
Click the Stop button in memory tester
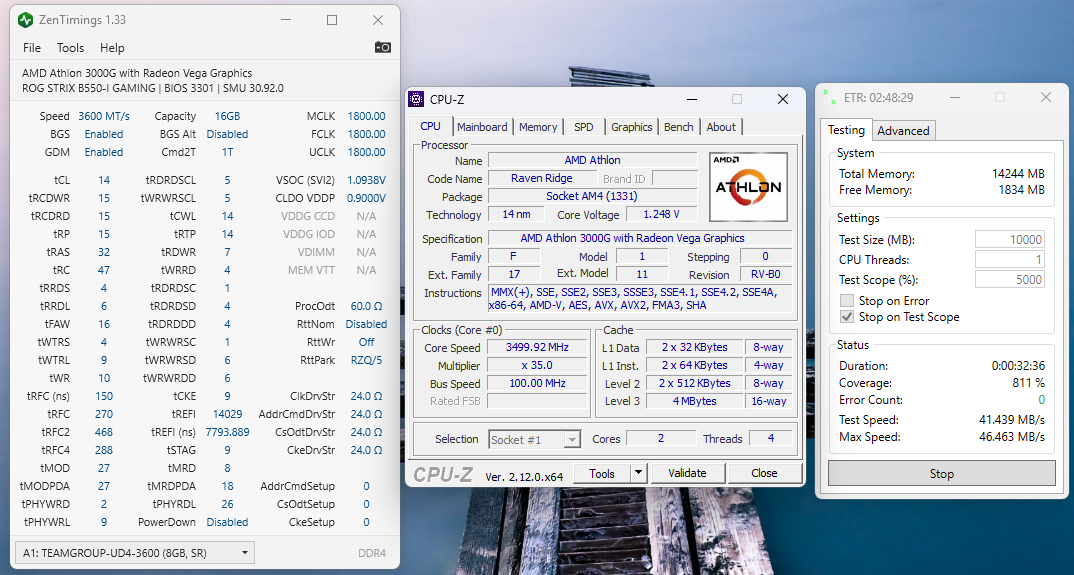point(942,474)
